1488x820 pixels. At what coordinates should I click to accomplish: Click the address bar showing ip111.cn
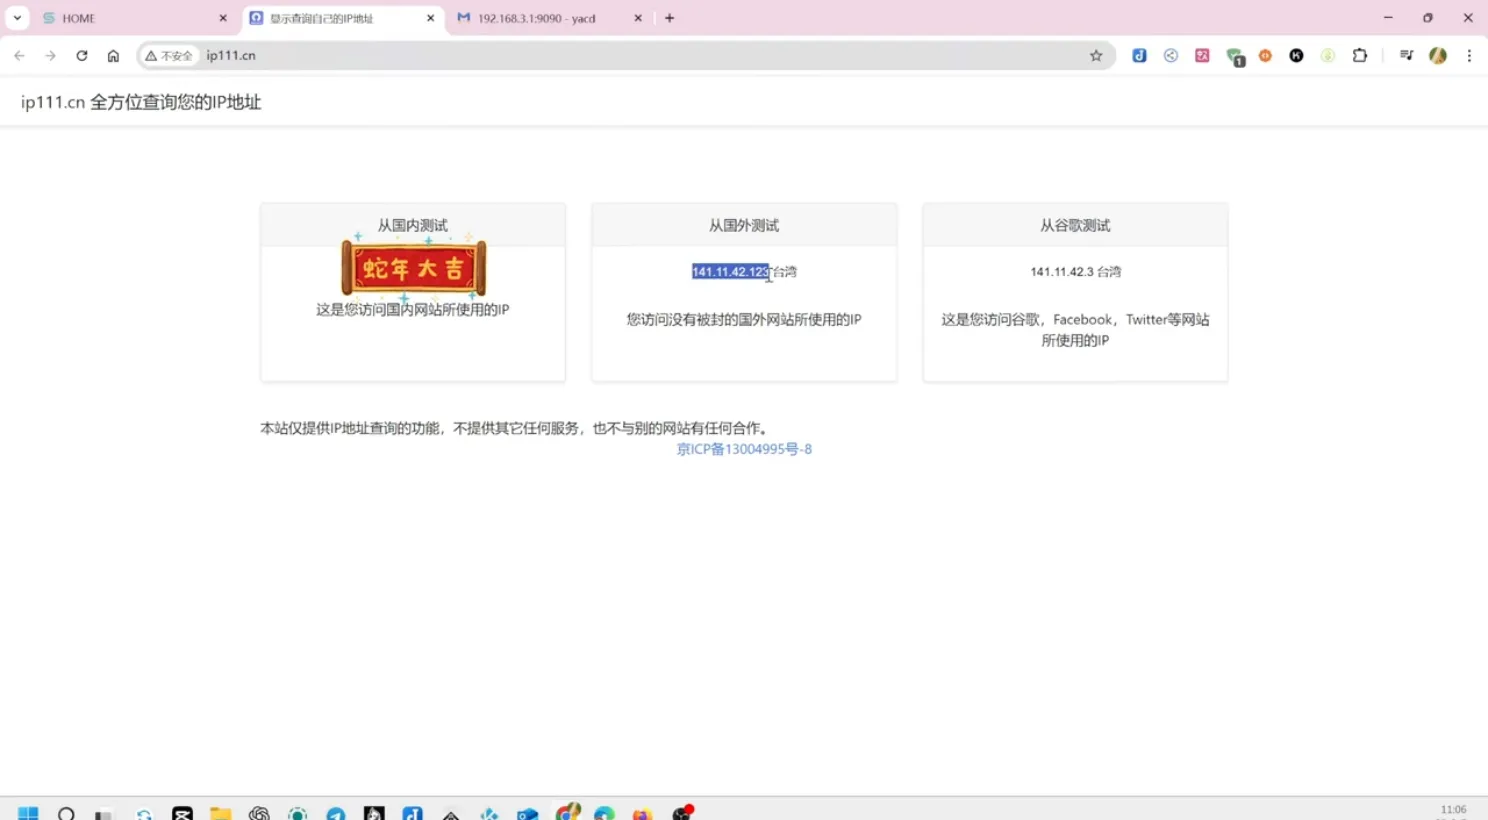640,56
